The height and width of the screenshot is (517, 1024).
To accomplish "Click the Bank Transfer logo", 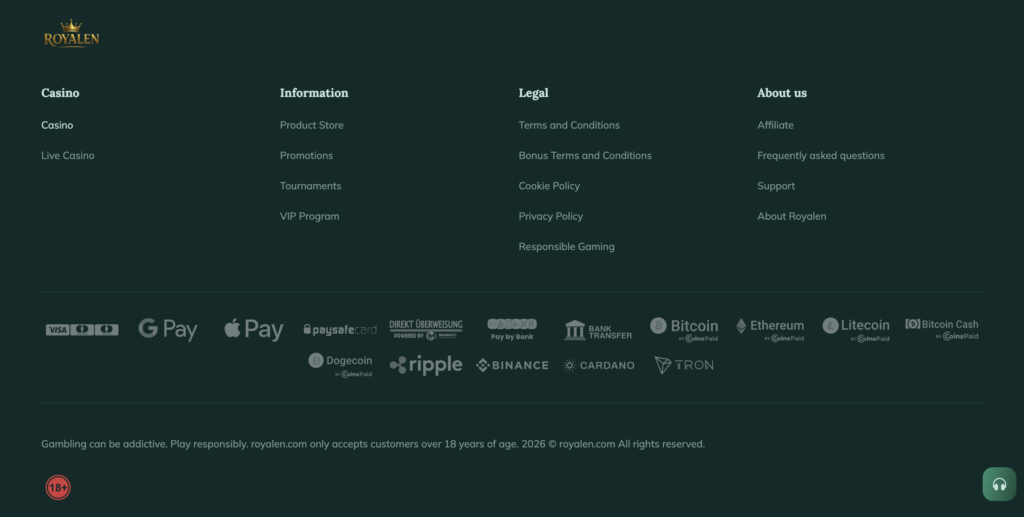I will tap(598, 330).
